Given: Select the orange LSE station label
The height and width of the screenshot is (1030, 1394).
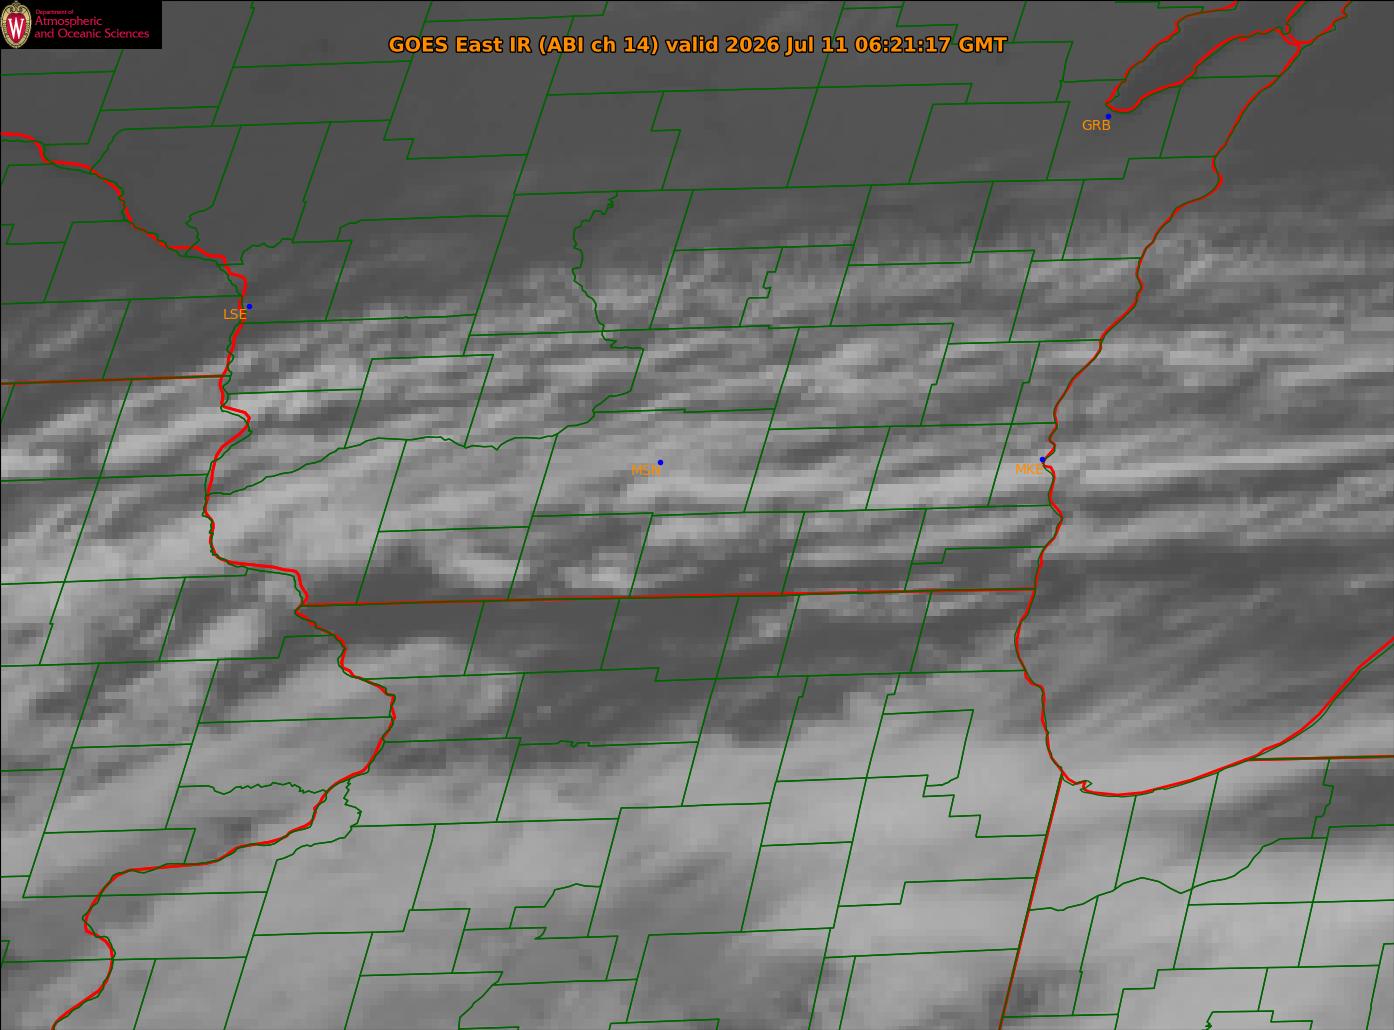Looking at the screenshot, I should click(234, 314).
